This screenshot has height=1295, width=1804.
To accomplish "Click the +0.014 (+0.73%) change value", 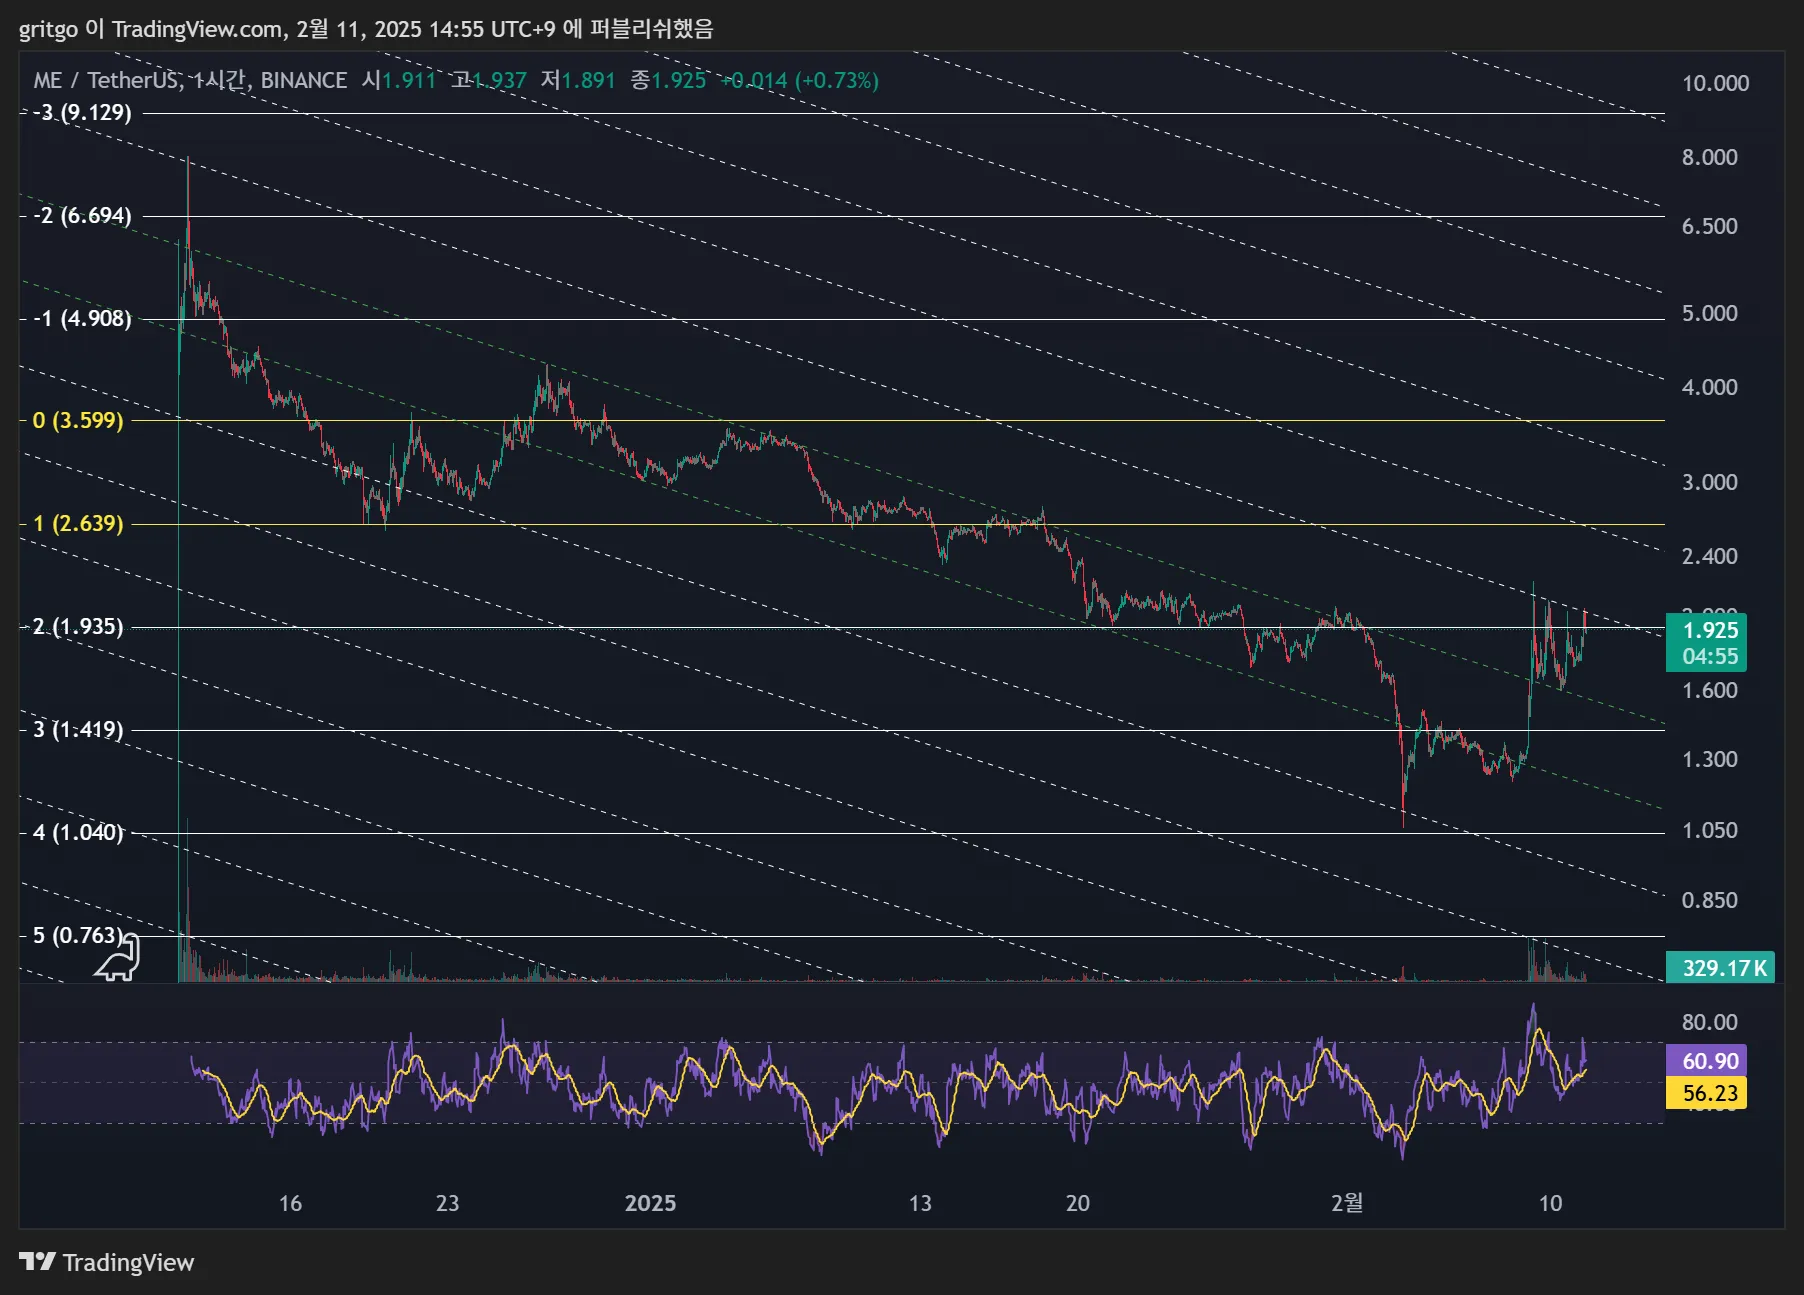I will tap(800, 80).
